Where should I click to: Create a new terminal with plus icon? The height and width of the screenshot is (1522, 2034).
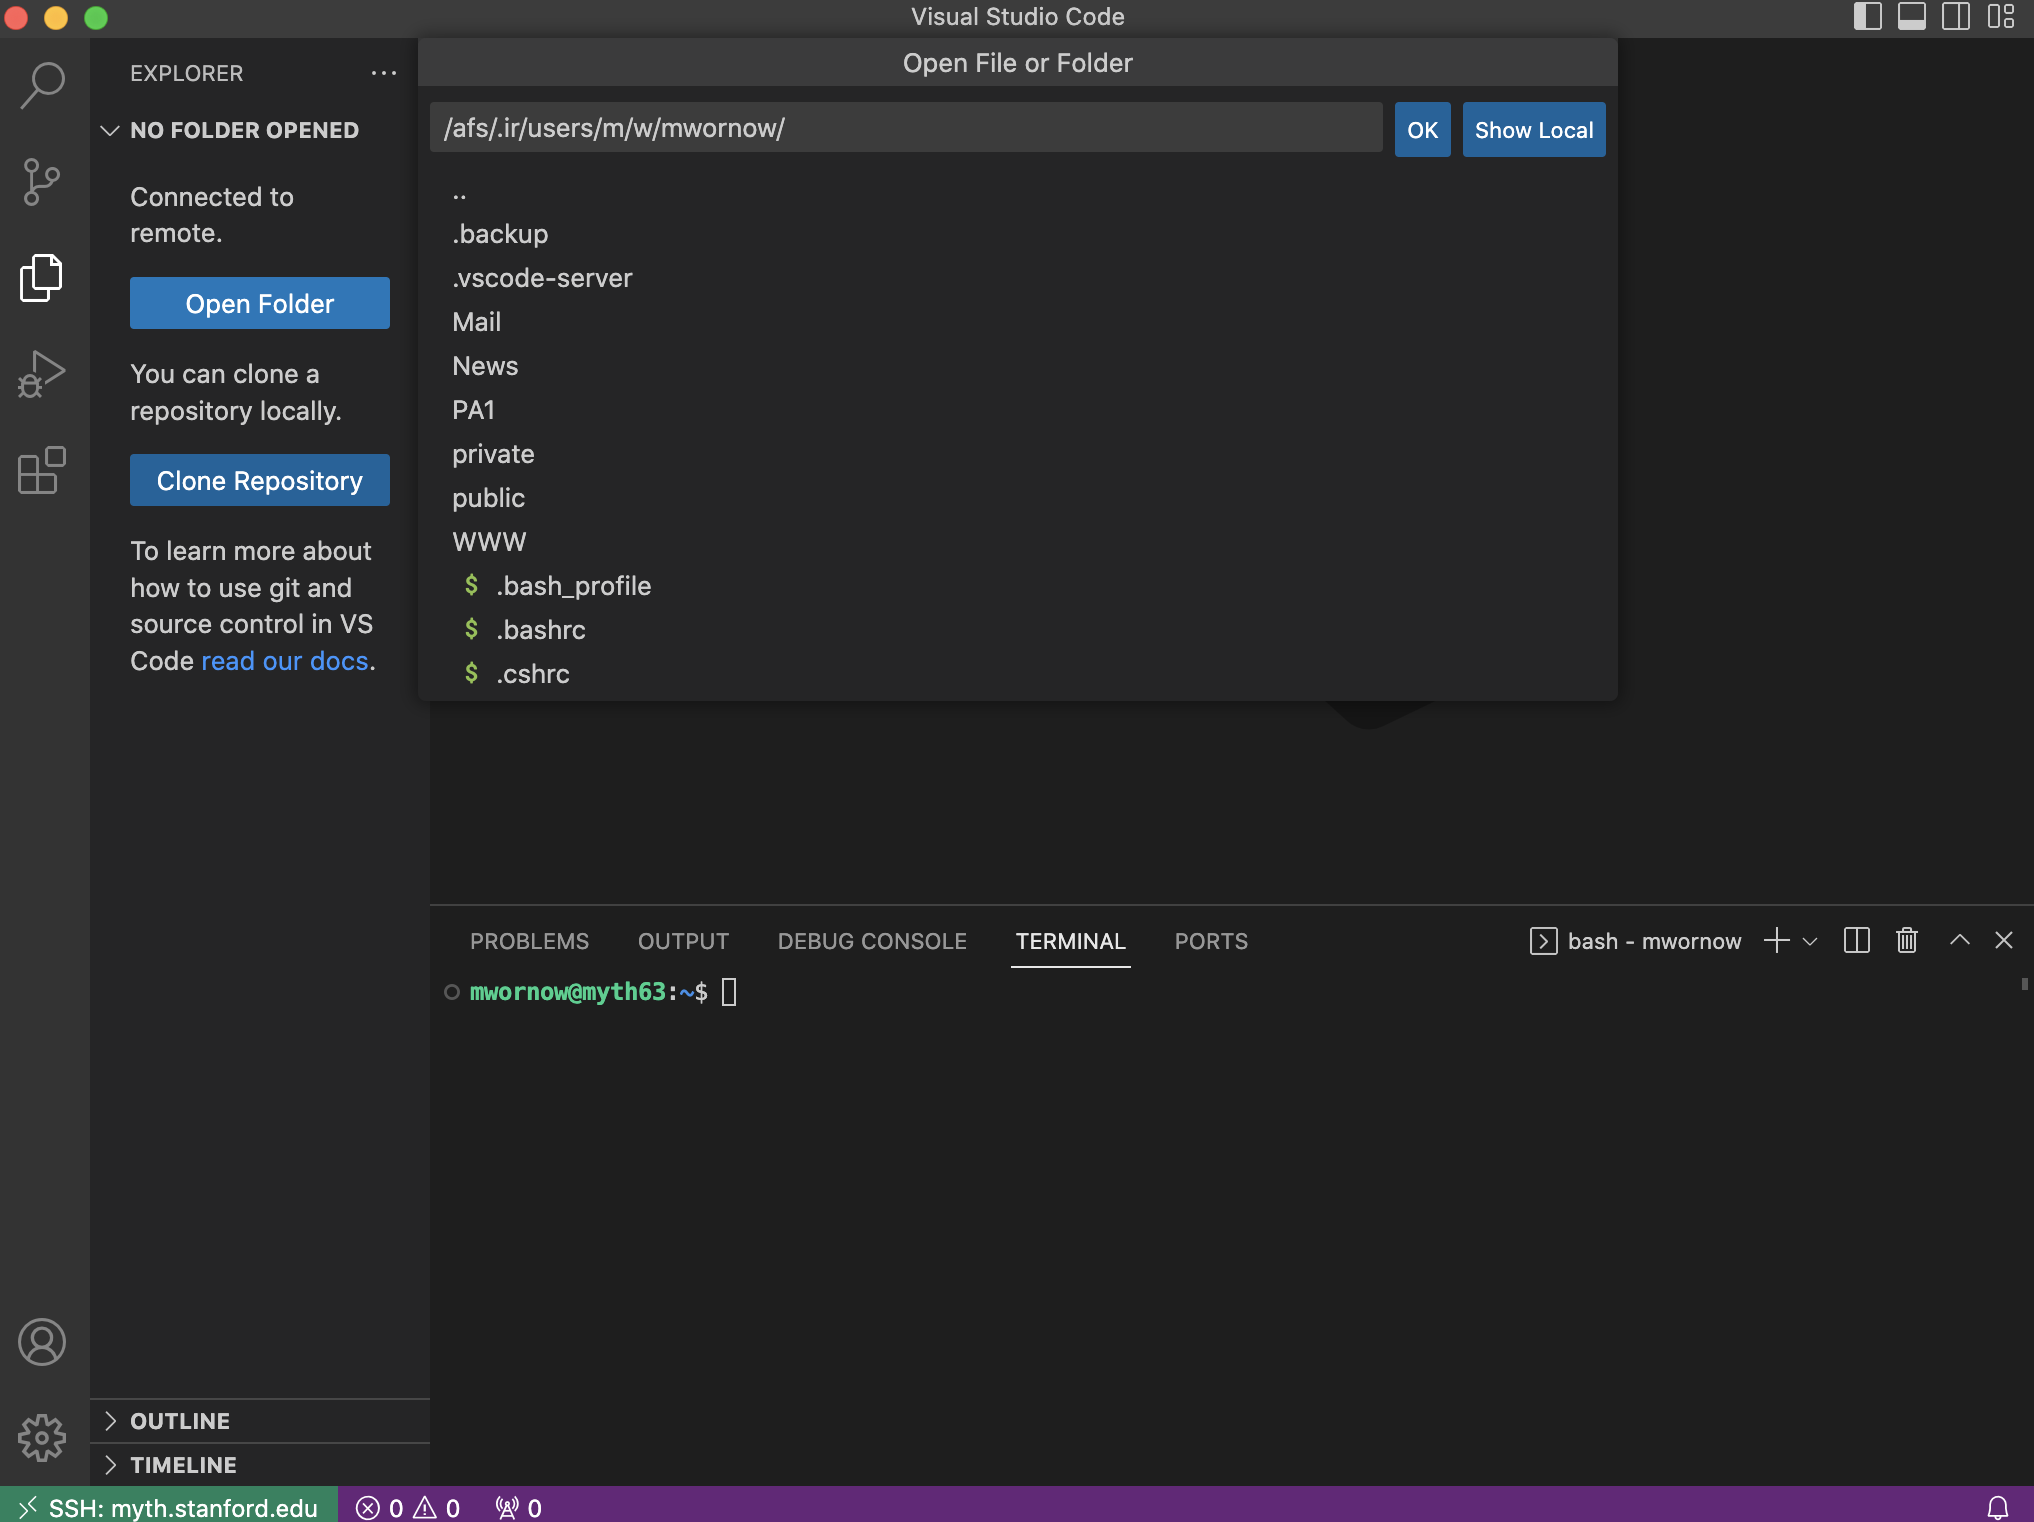point(1776,941)
